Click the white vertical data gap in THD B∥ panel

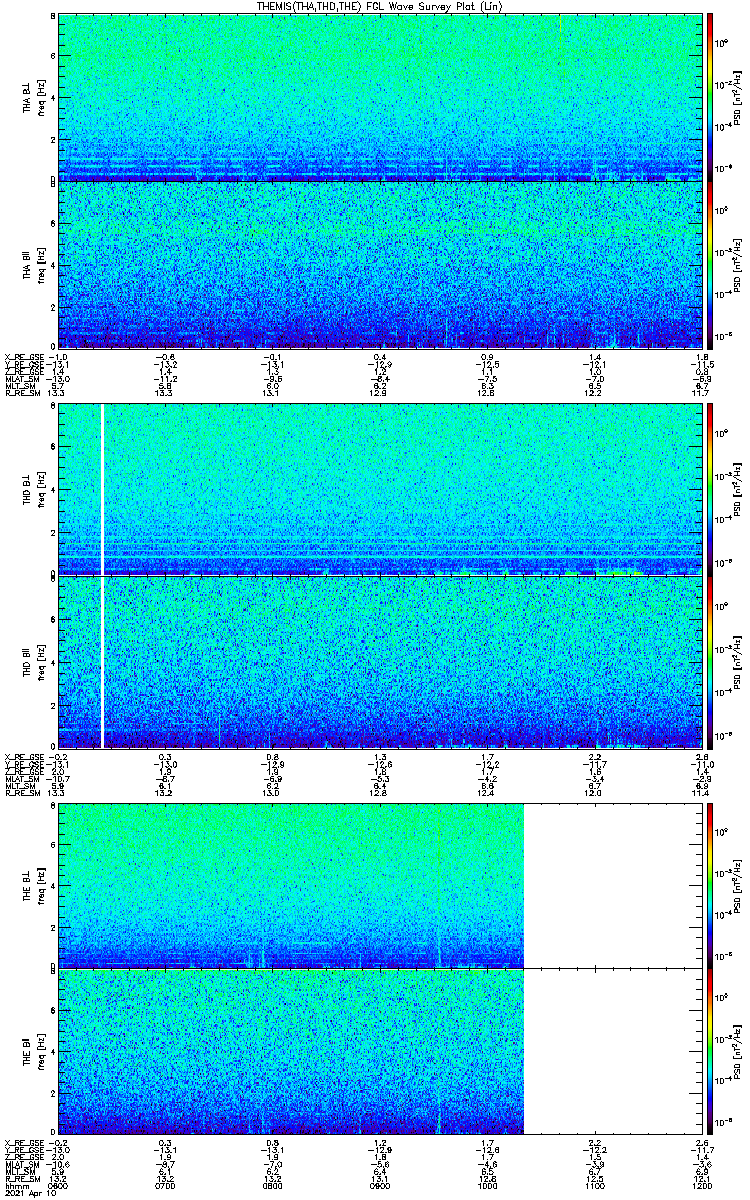tap(103, 661)
